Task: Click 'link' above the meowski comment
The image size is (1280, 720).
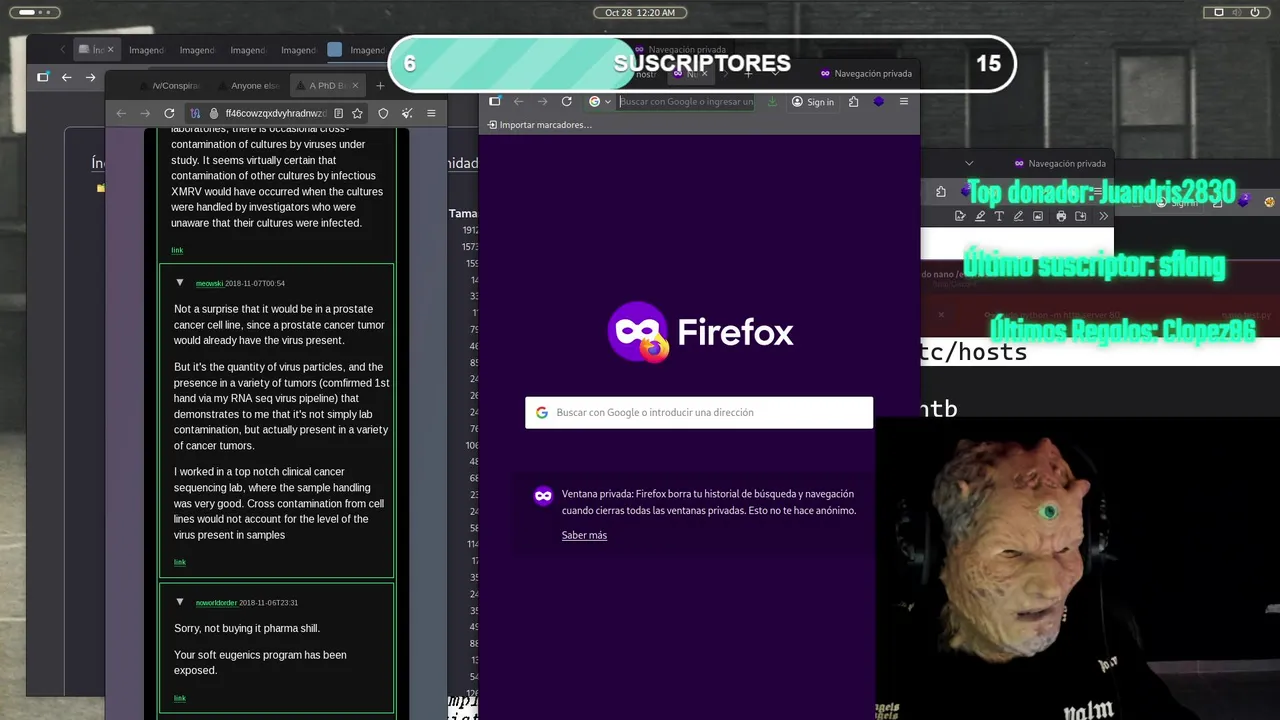Action: pos(177,250)
